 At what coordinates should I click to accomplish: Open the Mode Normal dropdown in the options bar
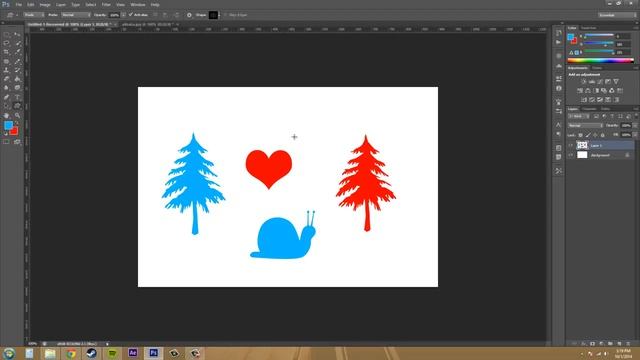pyautogui.click(x=76, y=15)
